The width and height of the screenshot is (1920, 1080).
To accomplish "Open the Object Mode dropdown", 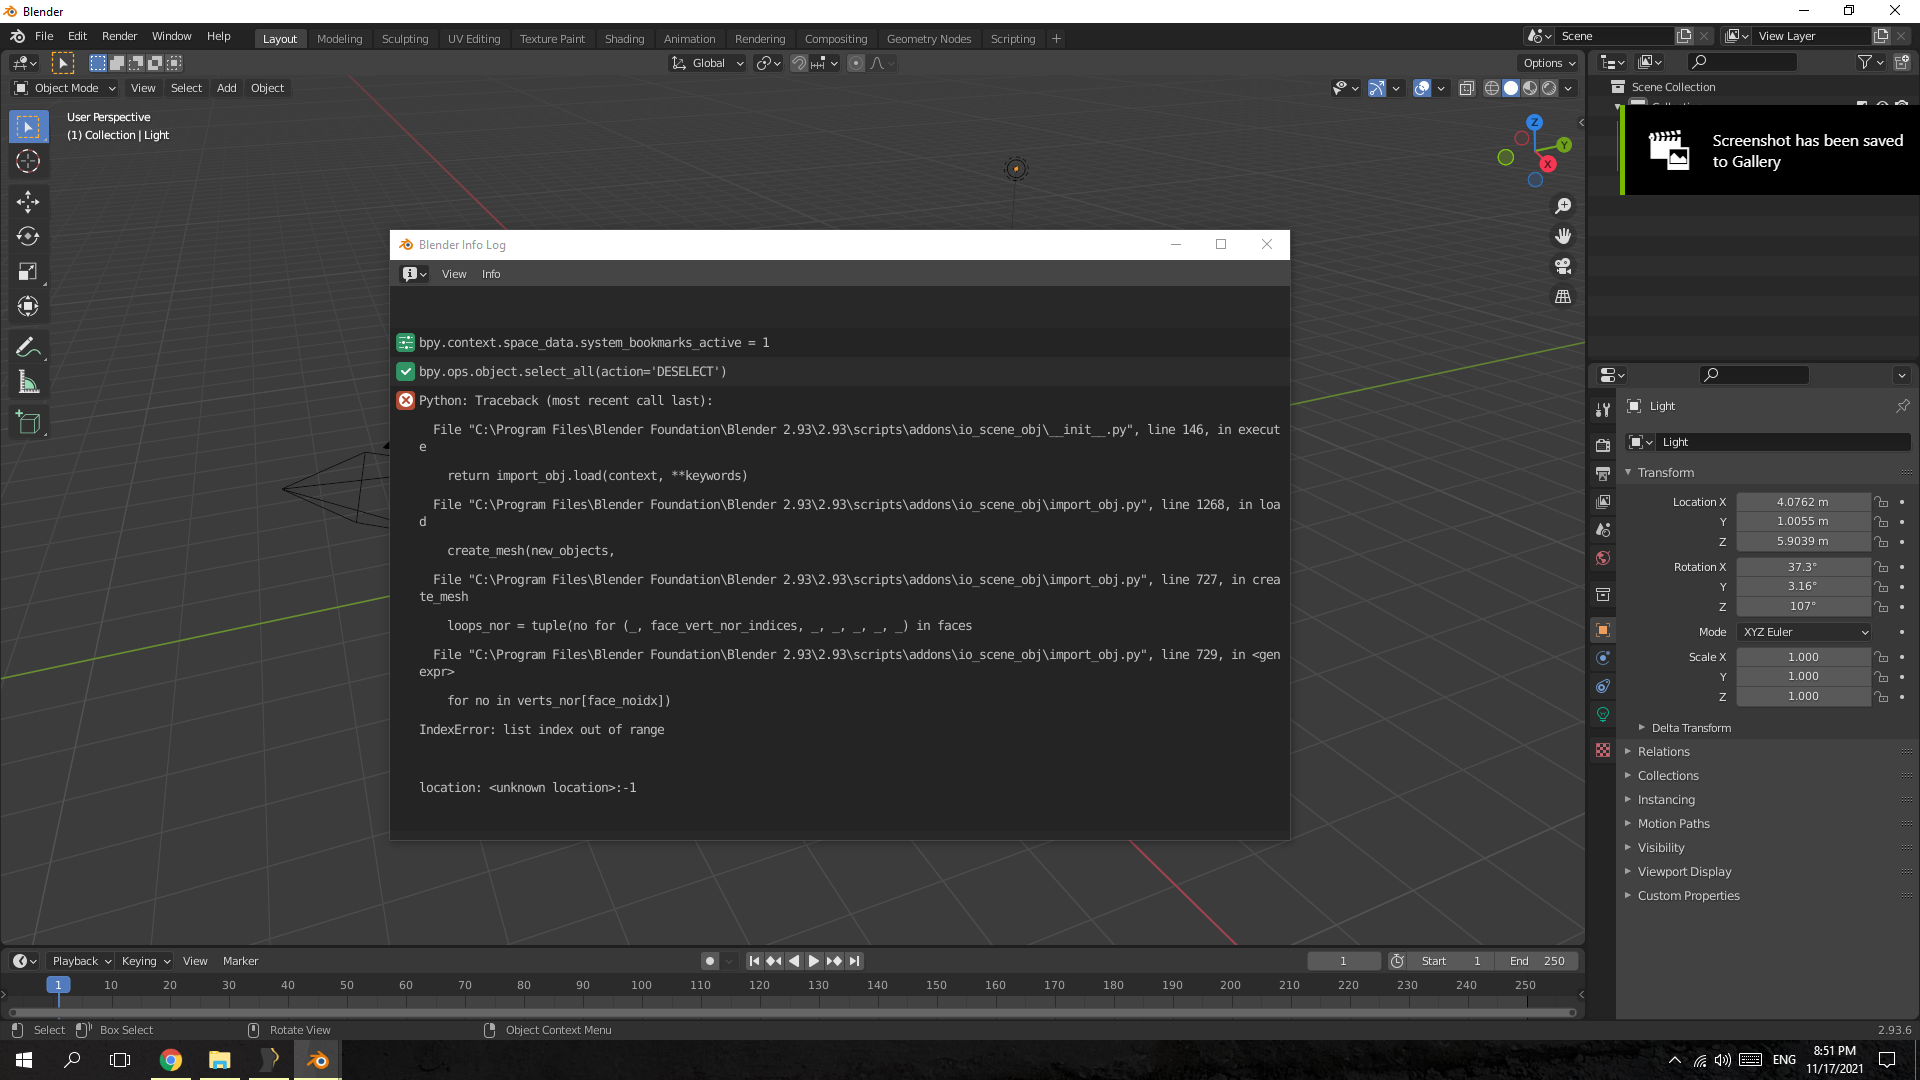I will 65,89.
